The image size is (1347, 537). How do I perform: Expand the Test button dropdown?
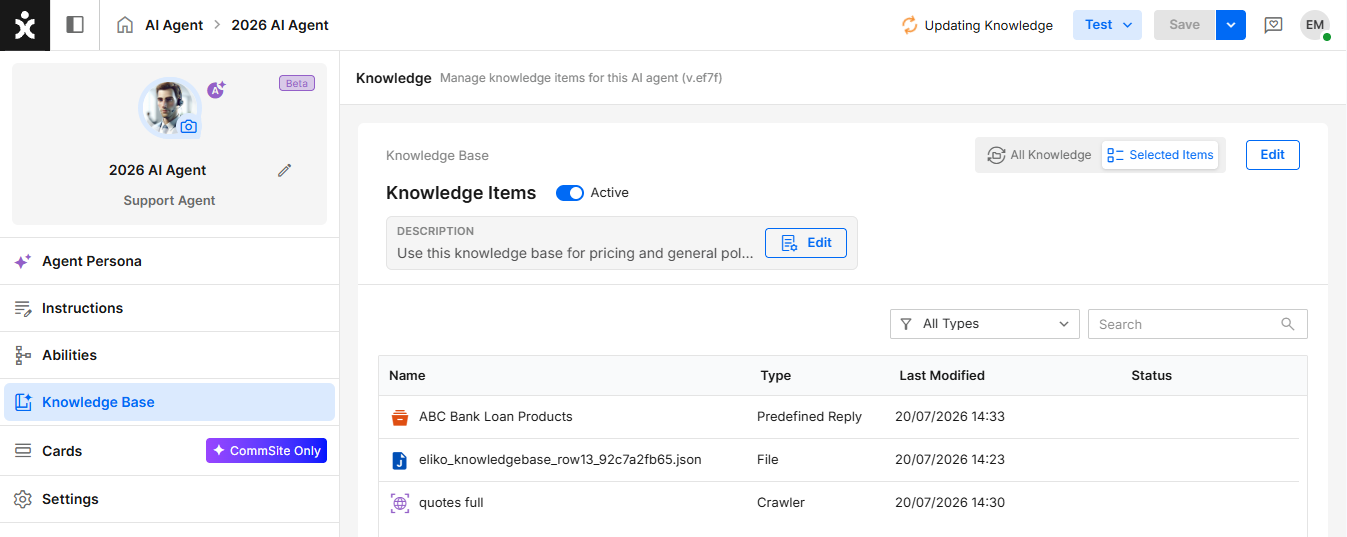pyautogui.click(x=1108, y=25)
